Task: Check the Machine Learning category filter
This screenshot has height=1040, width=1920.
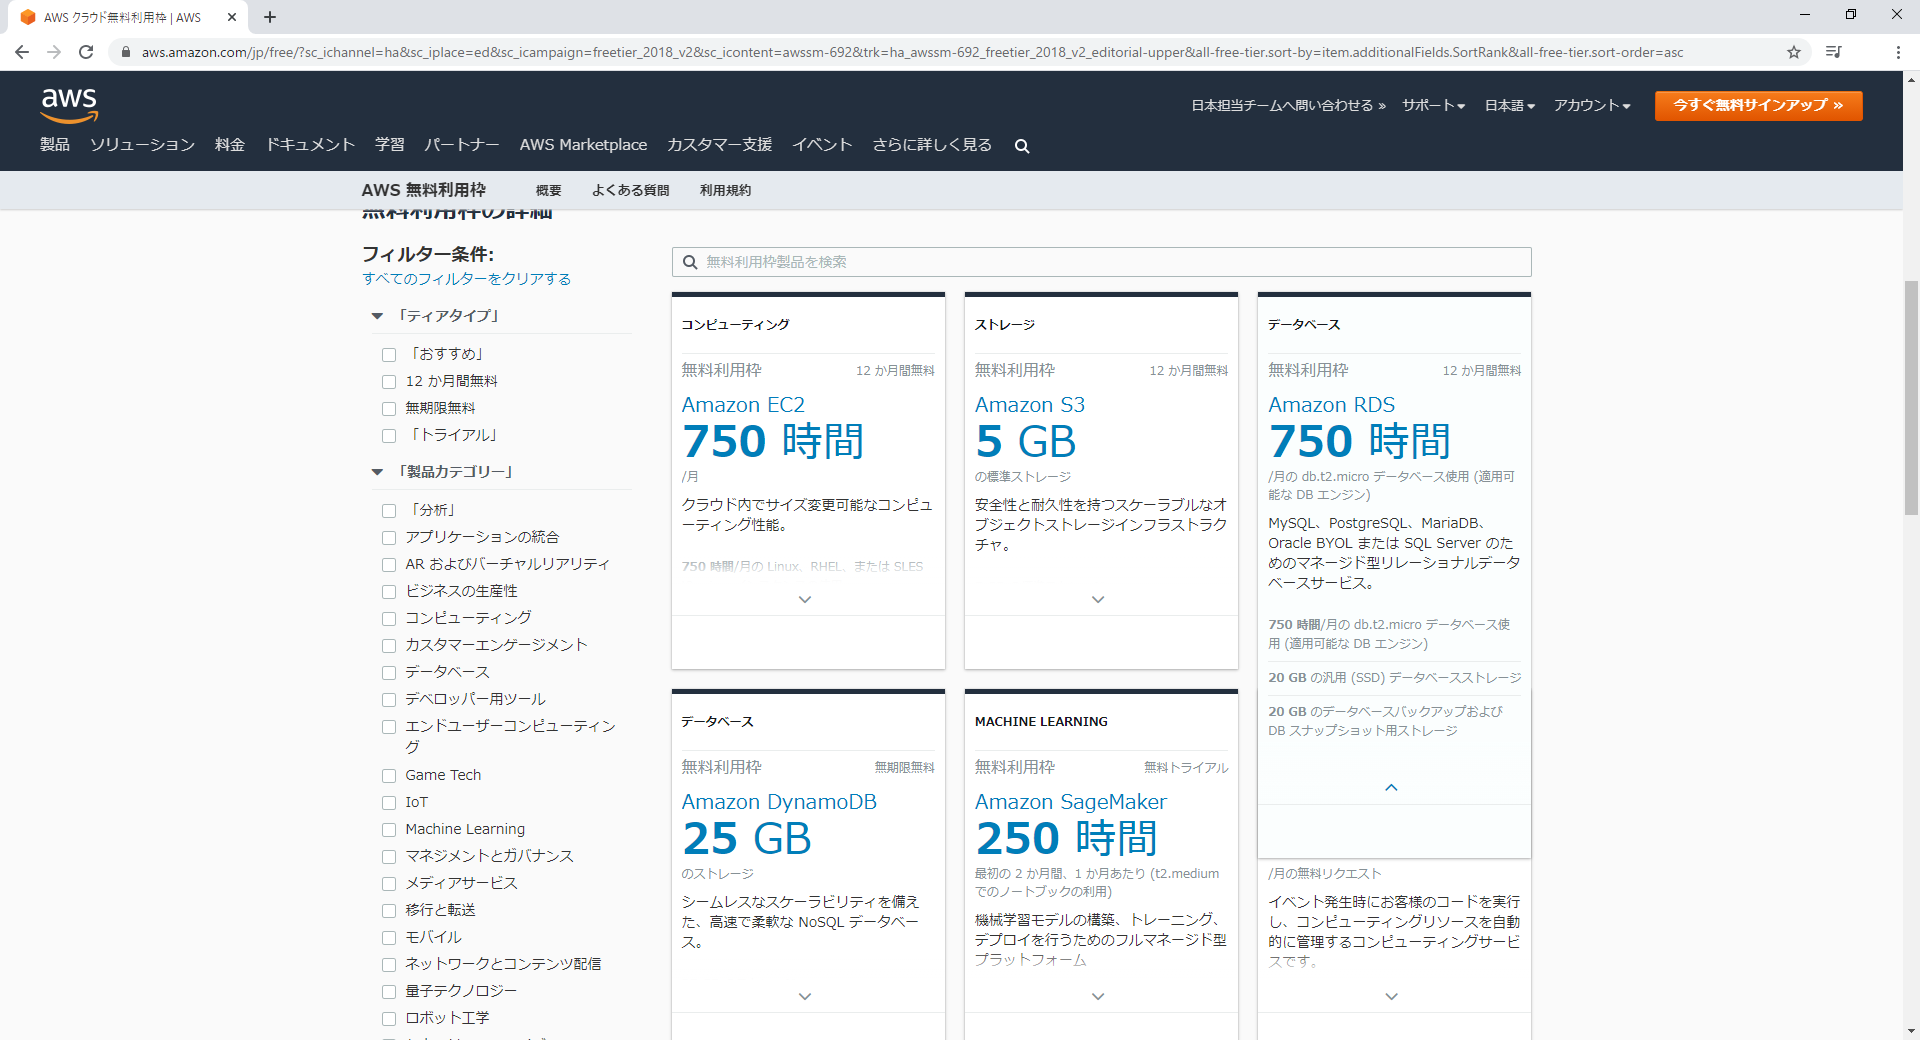Action: pos(389,830)
